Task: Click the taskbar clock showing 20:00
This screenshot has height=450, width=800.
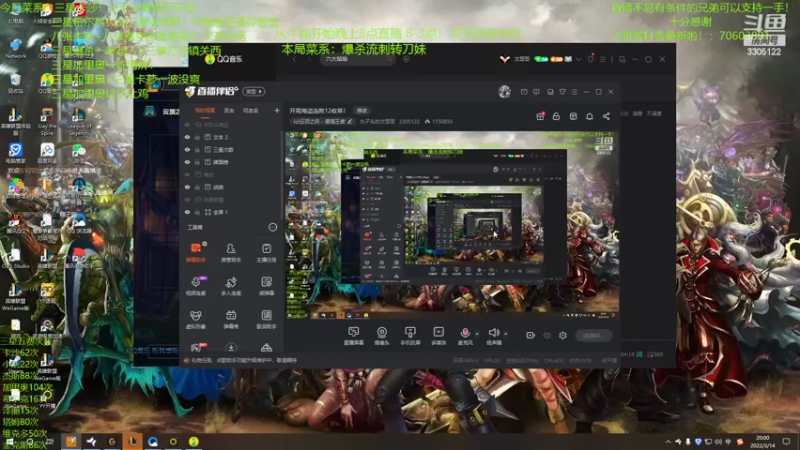Action: click(x=762, y=441)
